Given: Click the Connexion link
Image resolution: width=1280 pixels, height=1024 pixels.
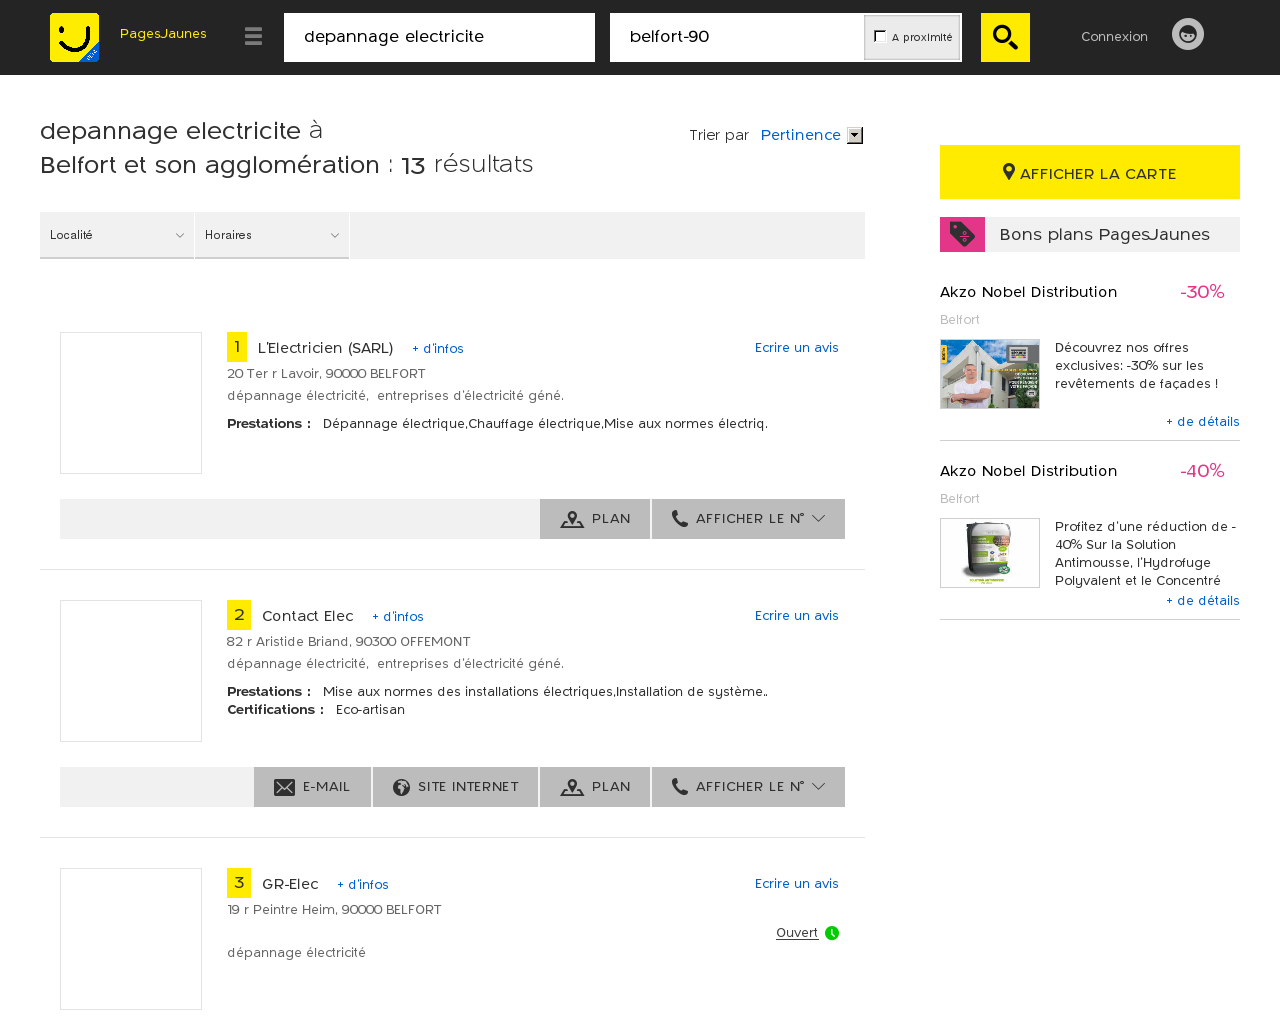Looking at the screenshot, I should [x=1114, y=36].
